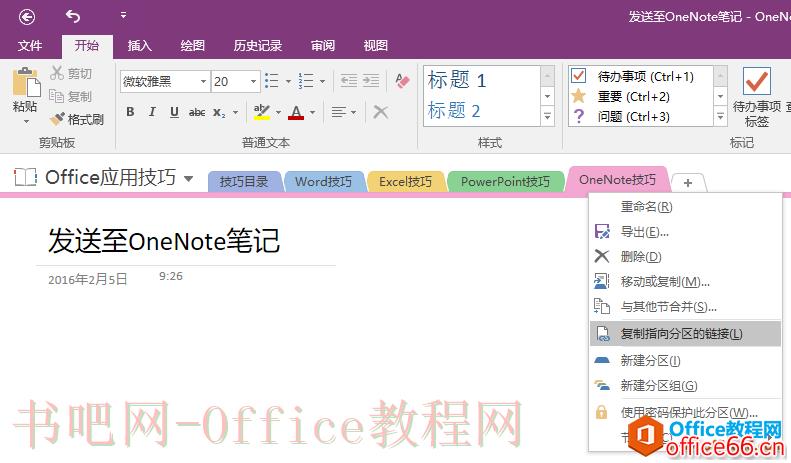Open the 微软雅黑 font name dropdown

tap(203, 81)
